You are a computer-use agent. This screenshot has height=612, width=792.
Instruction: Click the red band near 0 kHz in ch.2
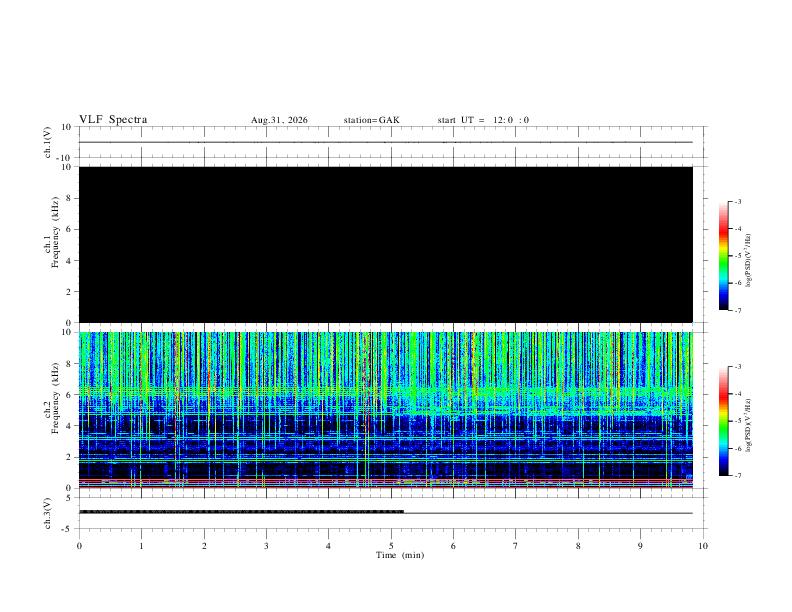[385, 480]
